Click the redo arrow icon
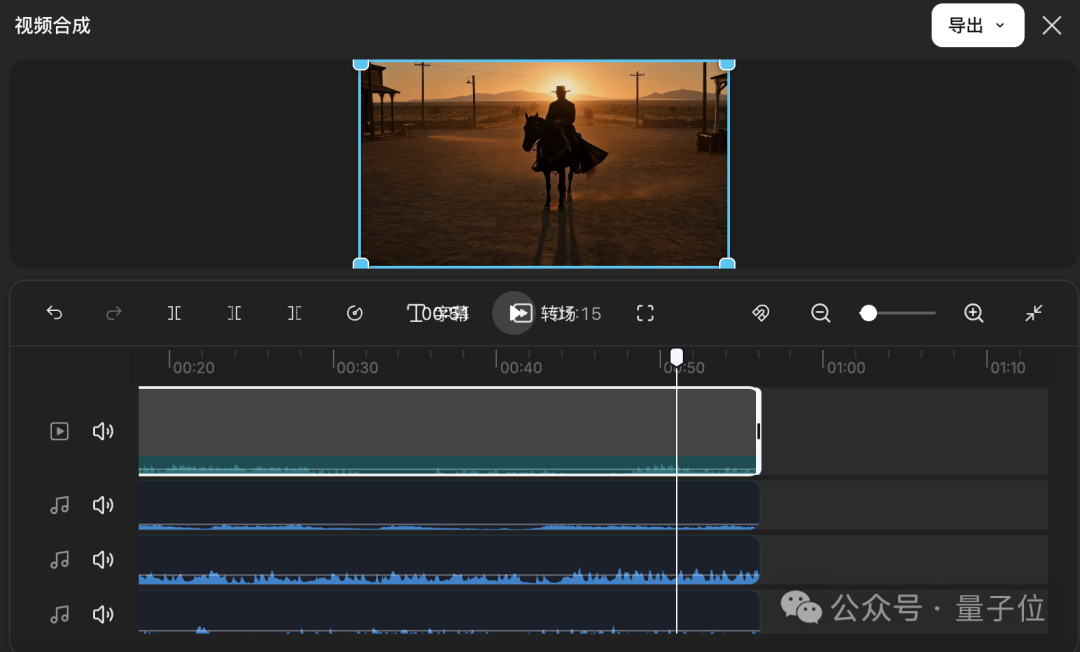This screenshot has height=652, width=1080. pyautogui.click(x=114, y=313)
